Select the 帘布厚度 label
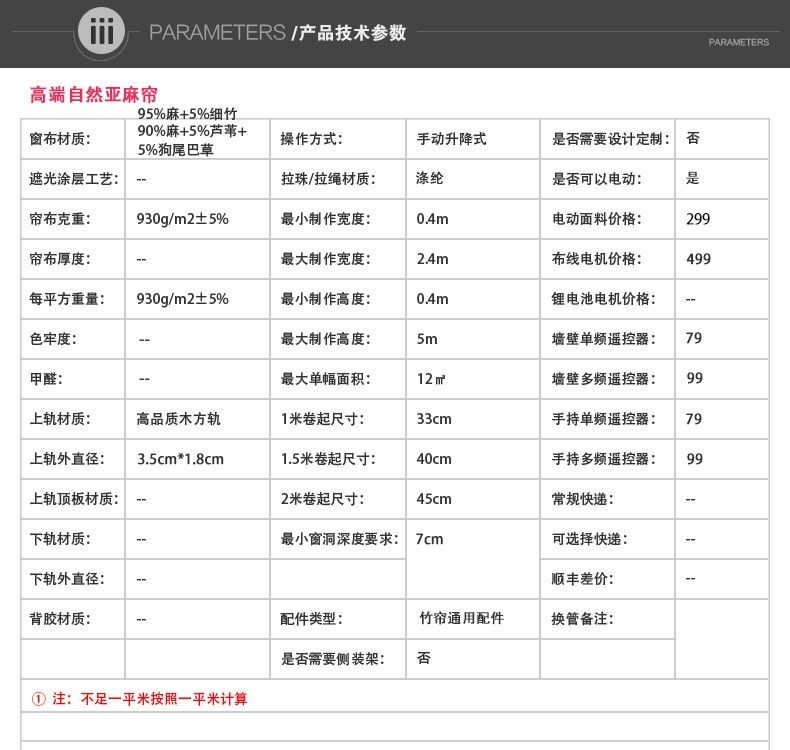Screen dimensions: 790x750 60,259
